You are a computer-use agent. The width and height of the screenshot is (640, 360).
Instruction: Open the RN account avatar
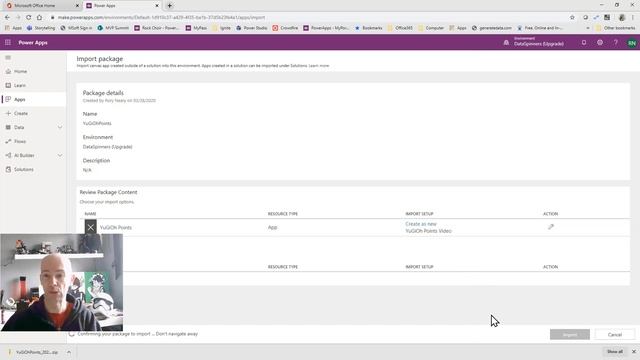(631, 43)
